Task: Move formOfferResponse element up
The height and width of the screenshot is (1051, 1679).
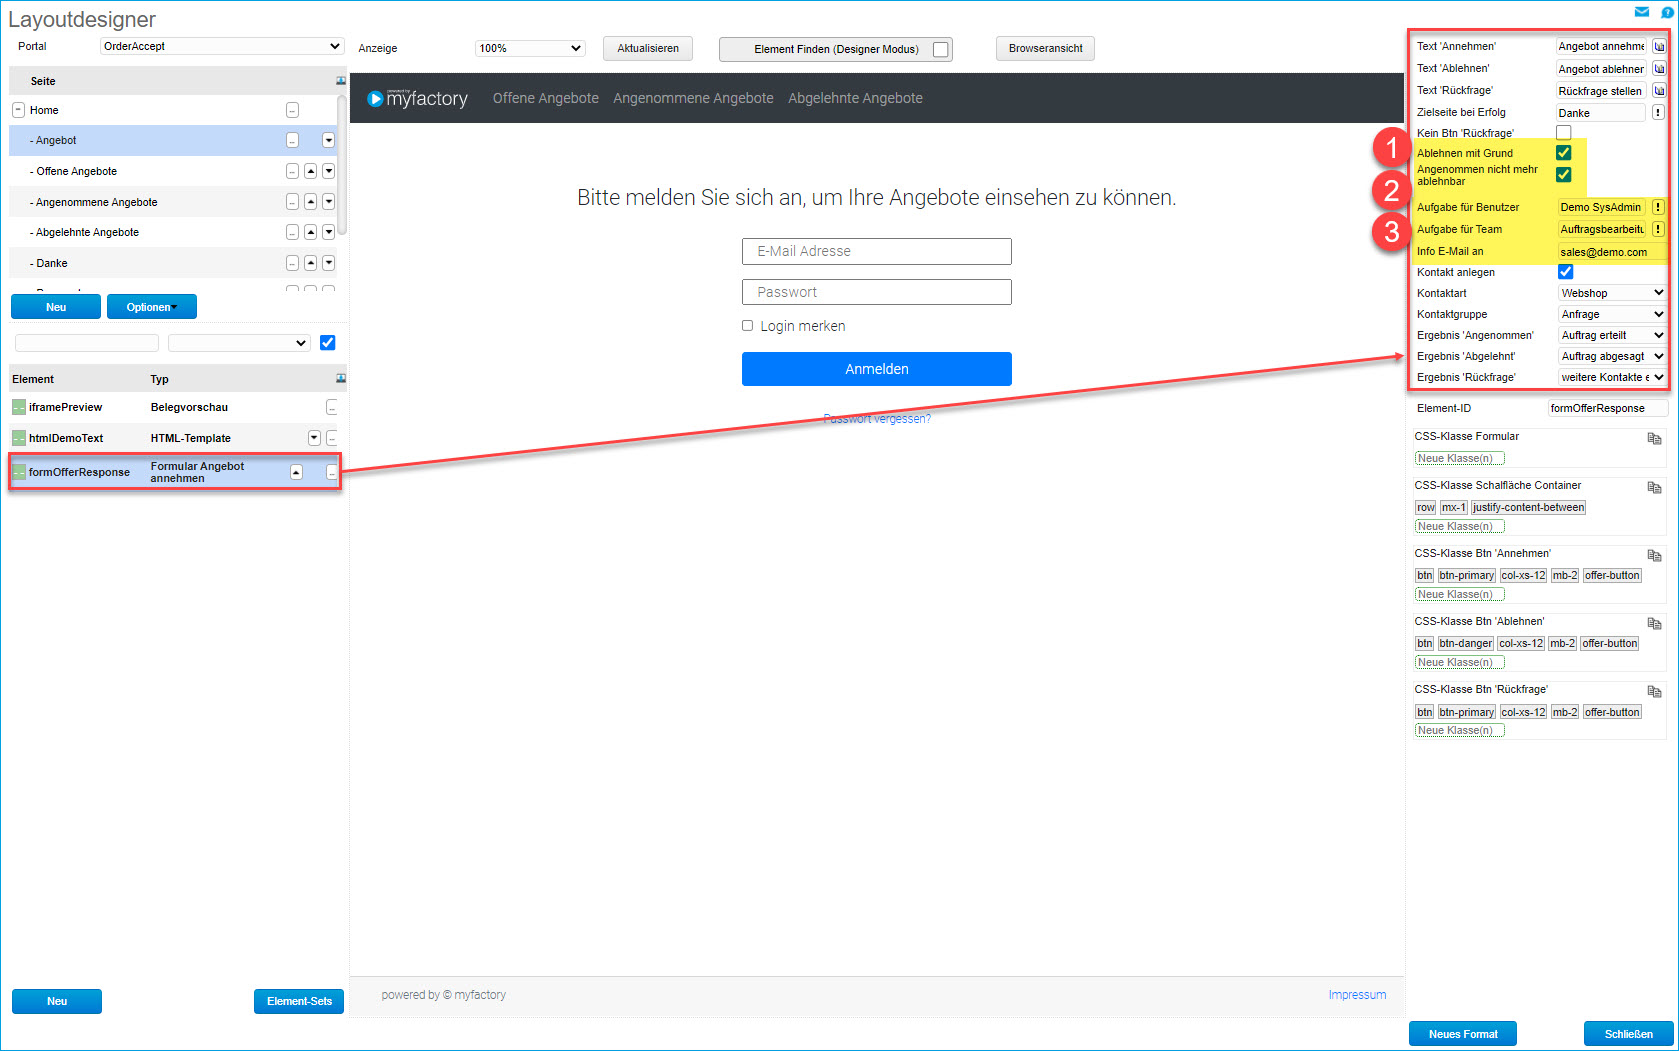Action: pos(296,472)
